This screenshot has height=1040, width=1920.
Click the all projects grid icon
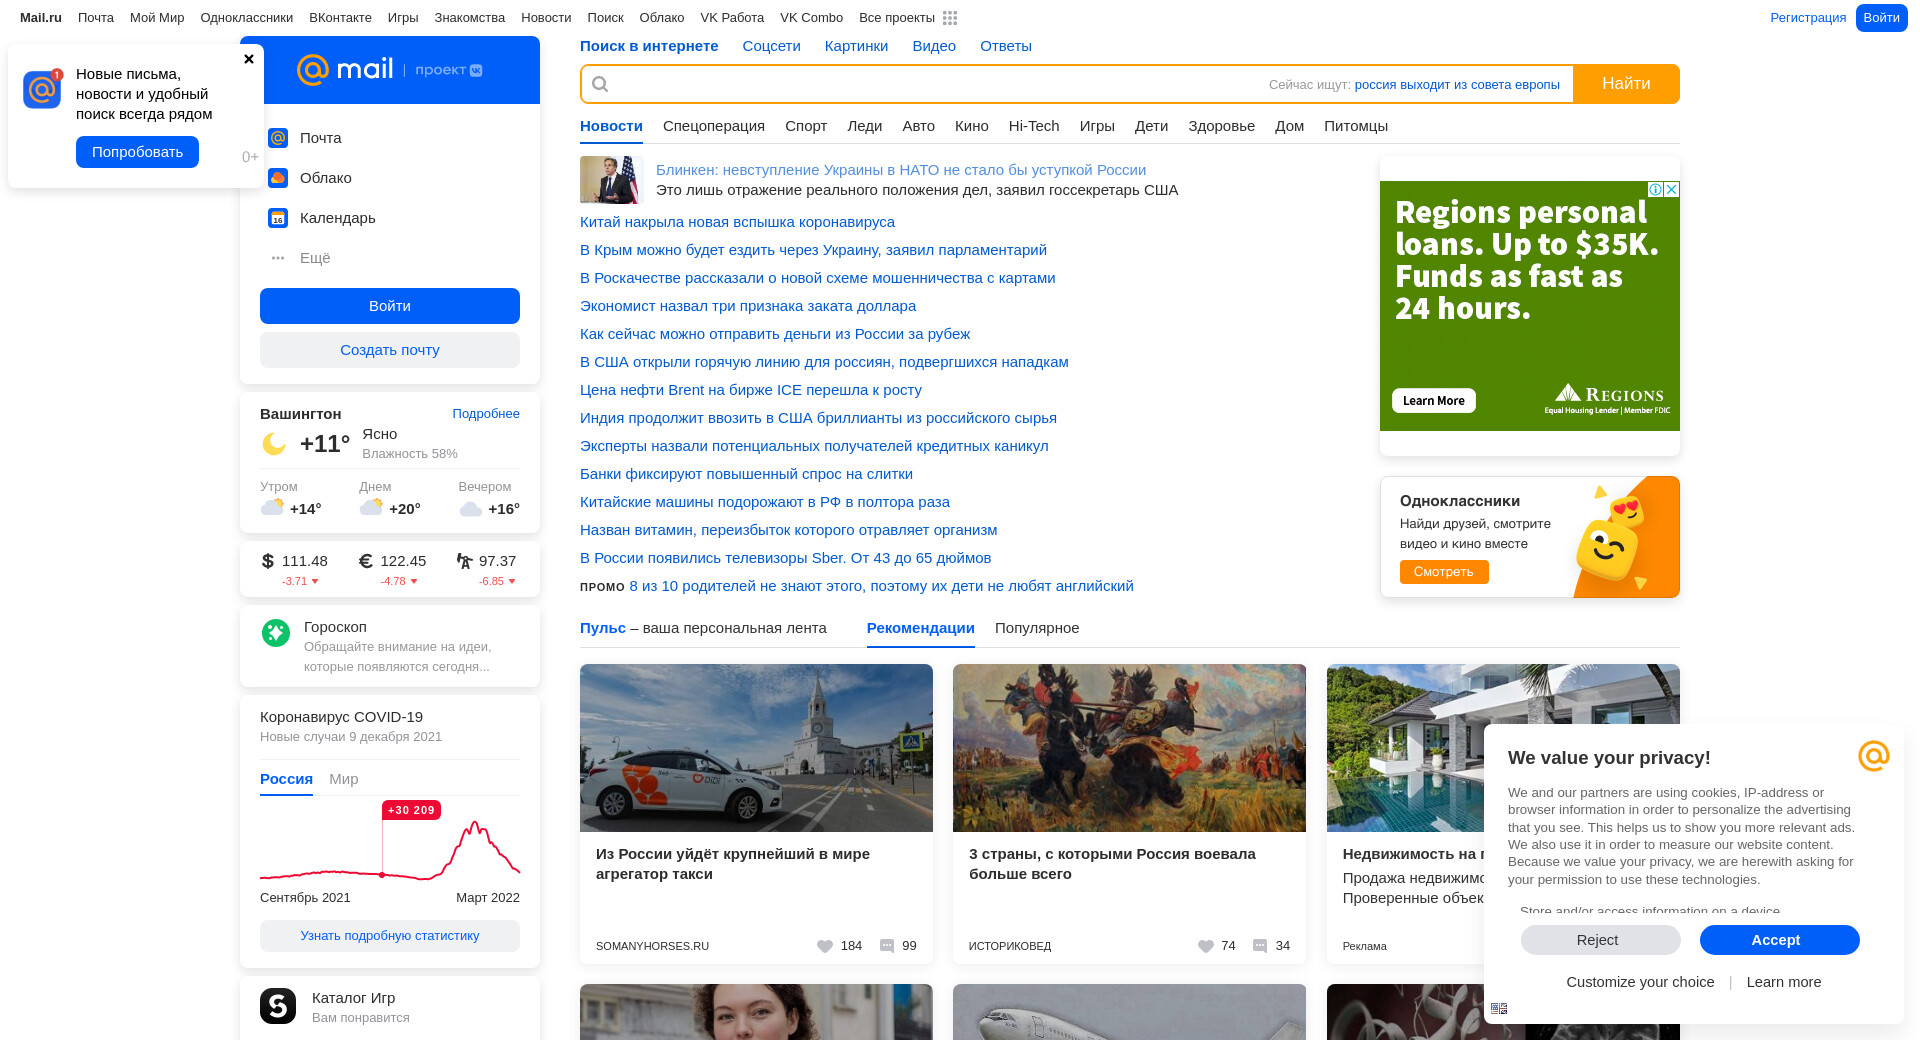click(x=950, y=18)
